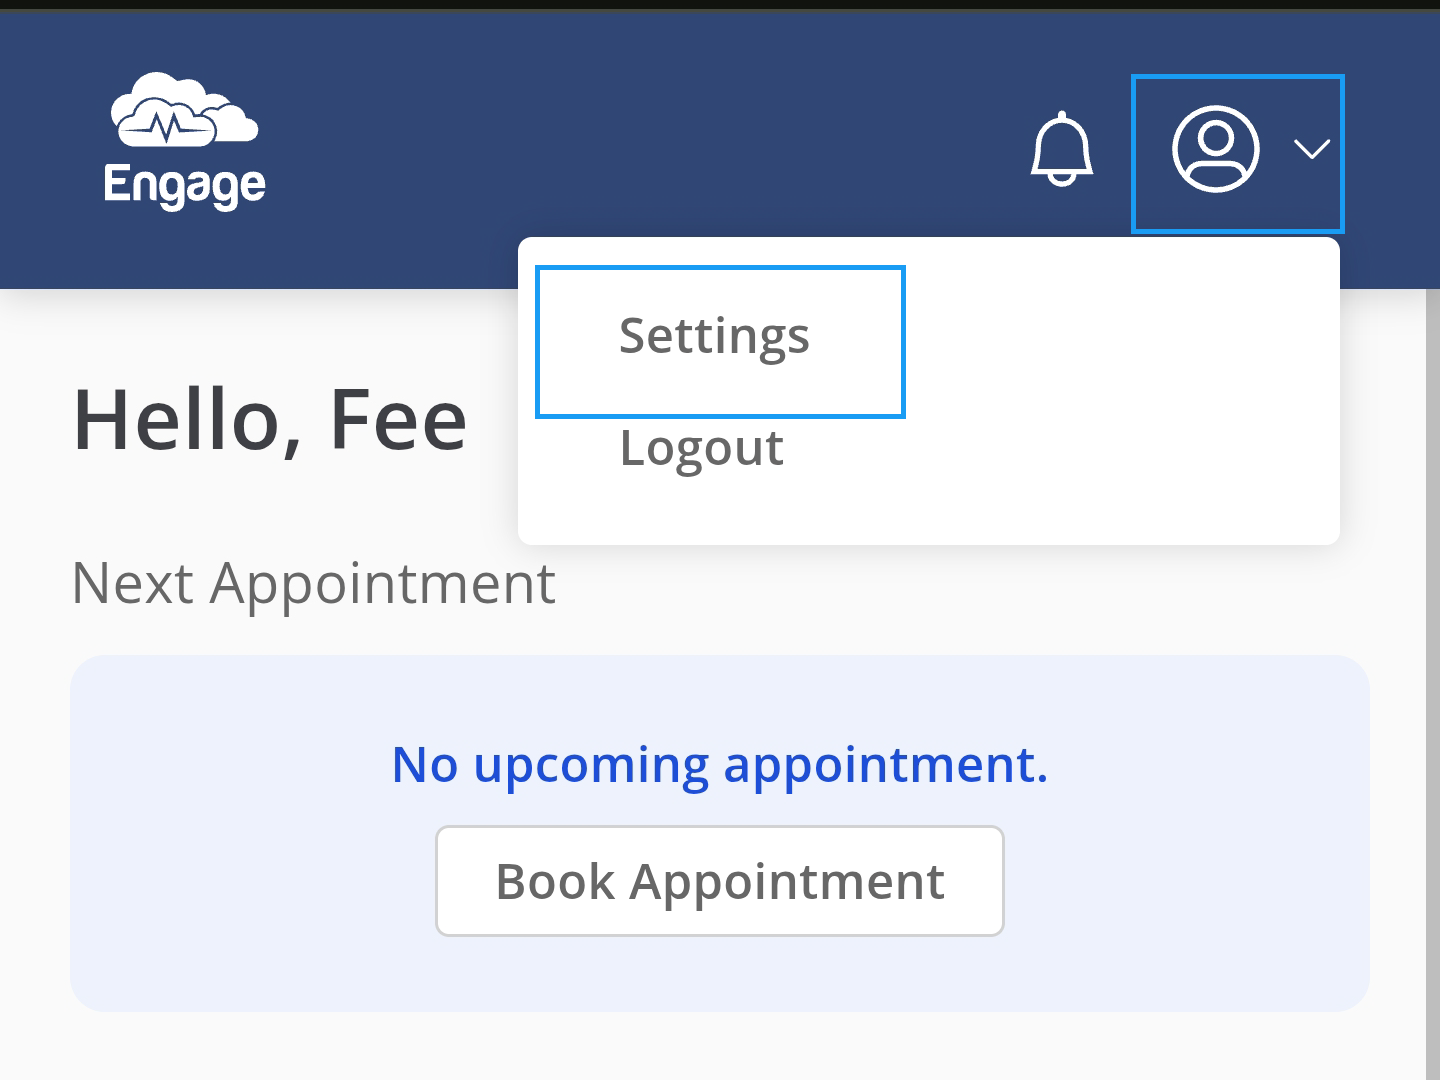
Task: Click the Engage cloud logo icon
Action: coord(183,110)
